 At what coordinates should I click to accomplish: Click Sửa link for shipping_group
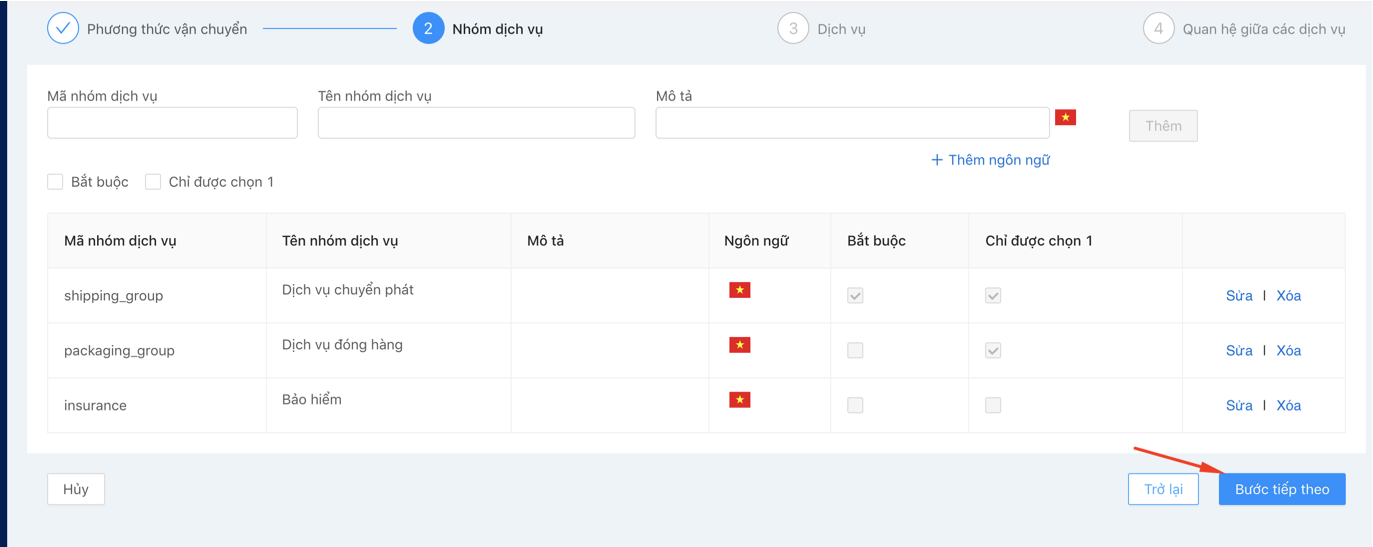point(1239,296)
